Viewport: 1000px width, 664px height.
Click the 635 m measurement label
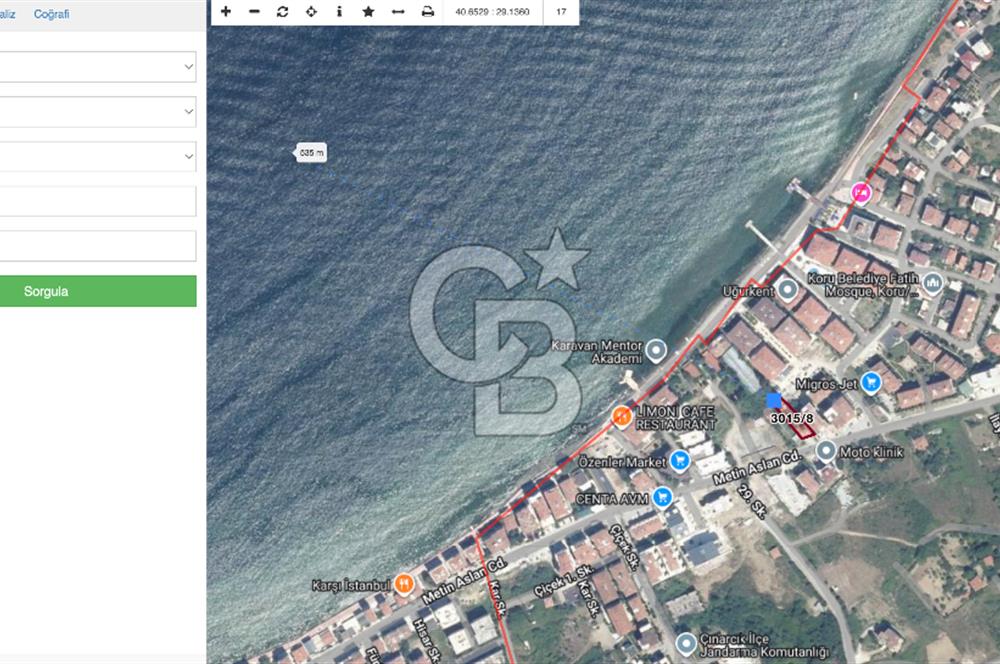pyautogui.click(x=312, y=152)
